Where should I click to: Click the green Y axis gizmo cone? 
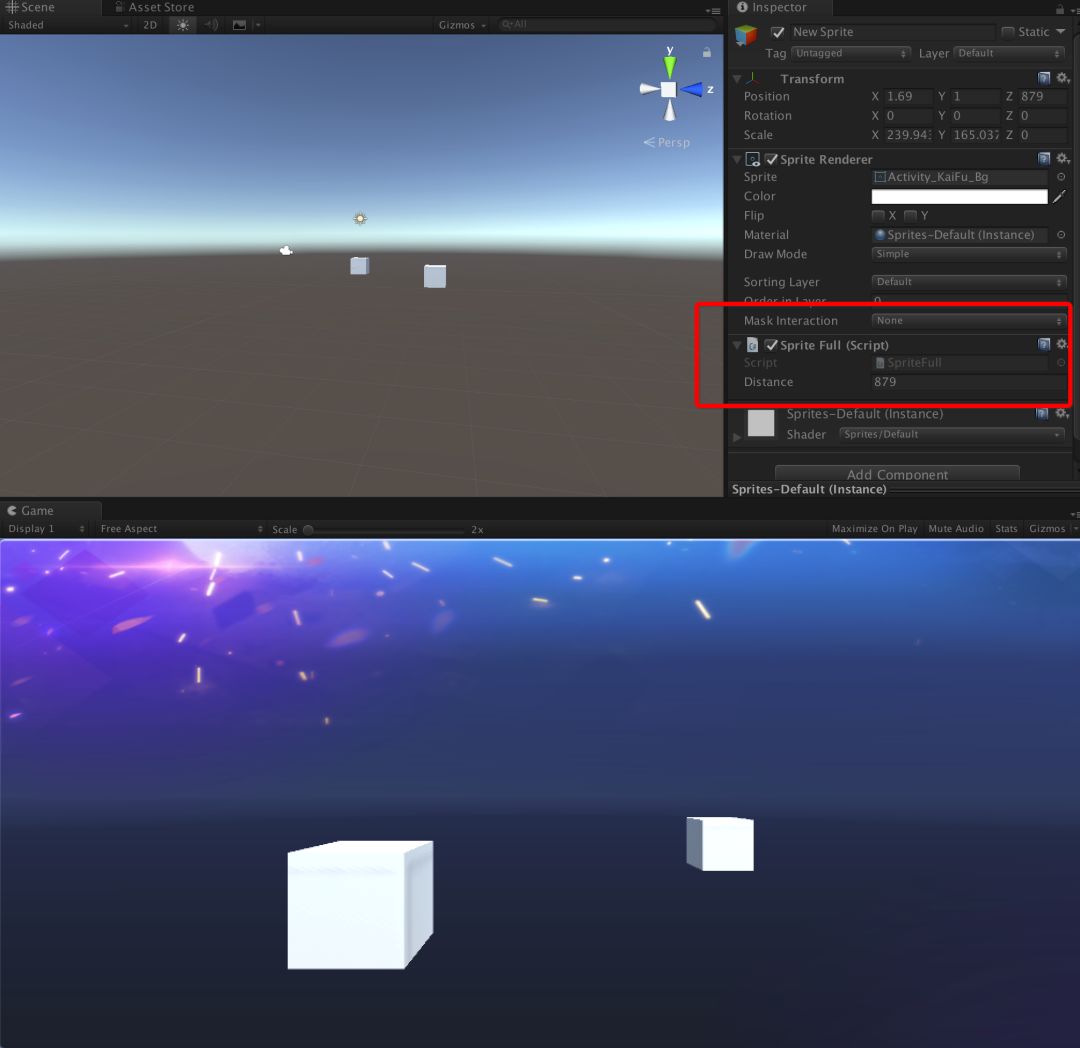(x=669, y=67)
